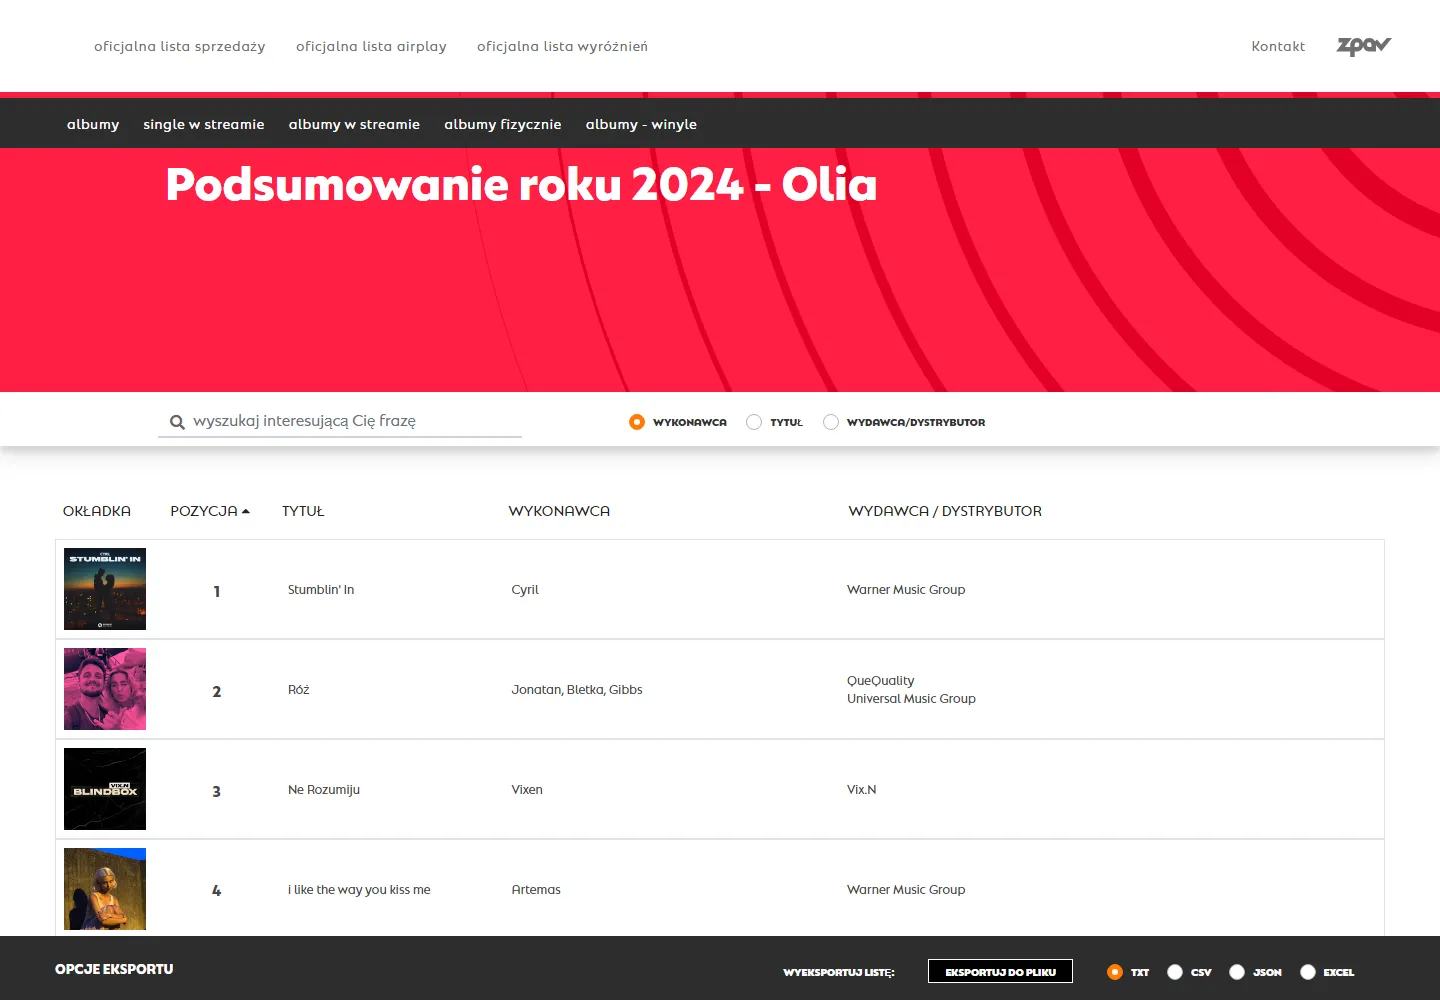Go to oficjalna lista airplay

pos(371,46)
